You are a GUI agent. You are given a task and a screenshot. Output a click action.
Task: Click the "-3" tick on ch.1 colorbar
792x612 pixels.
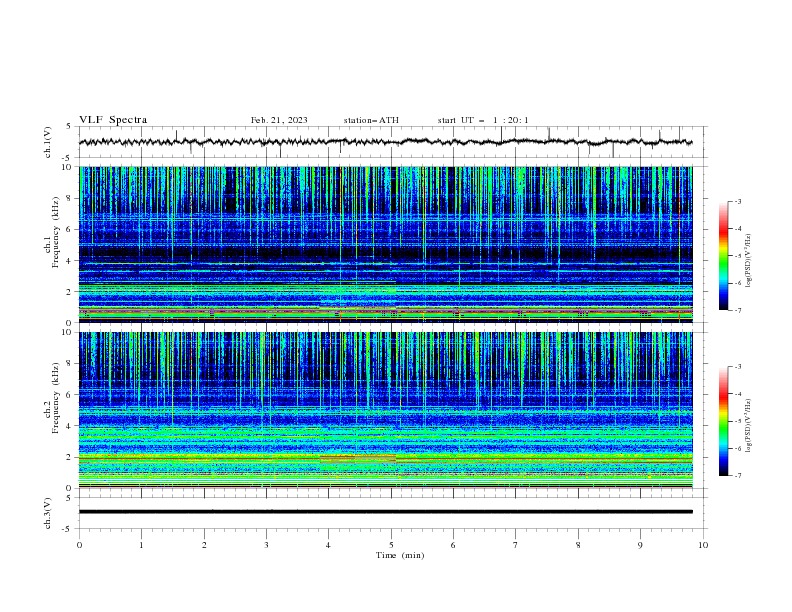click(x=737, y=201)
